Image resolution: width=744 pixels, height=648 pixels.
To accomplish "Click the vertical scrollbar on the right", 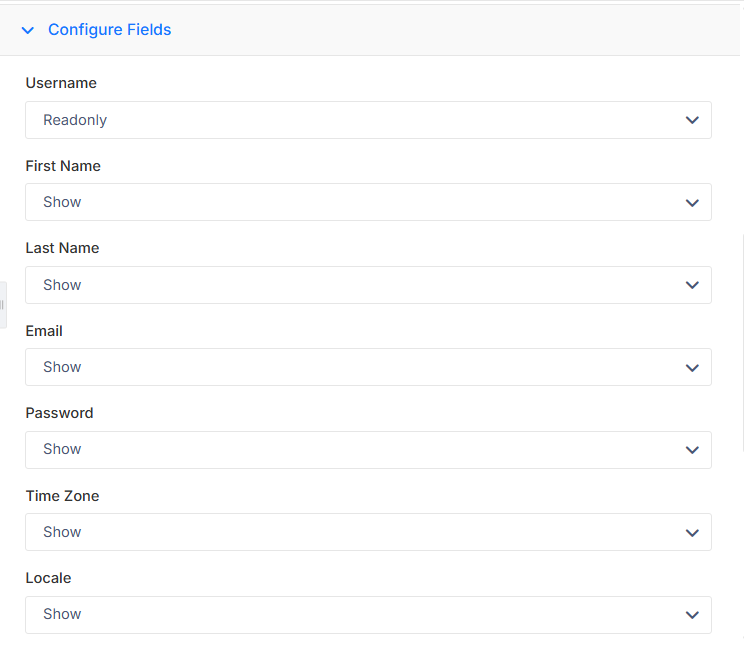I will (x=742, y=343).
